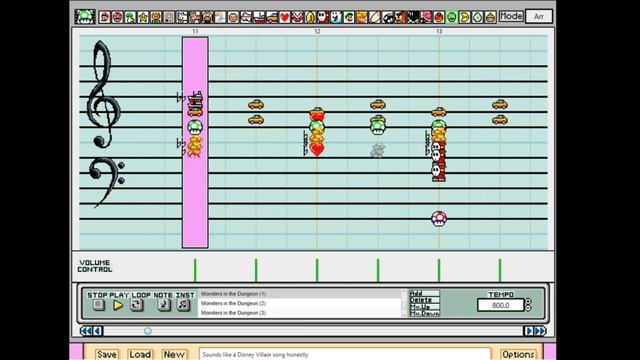This screenshot has width=640, height=360.
Task: Select the Car instrument in toolbar
Action: pyautogui.click(x=272, y=17)
